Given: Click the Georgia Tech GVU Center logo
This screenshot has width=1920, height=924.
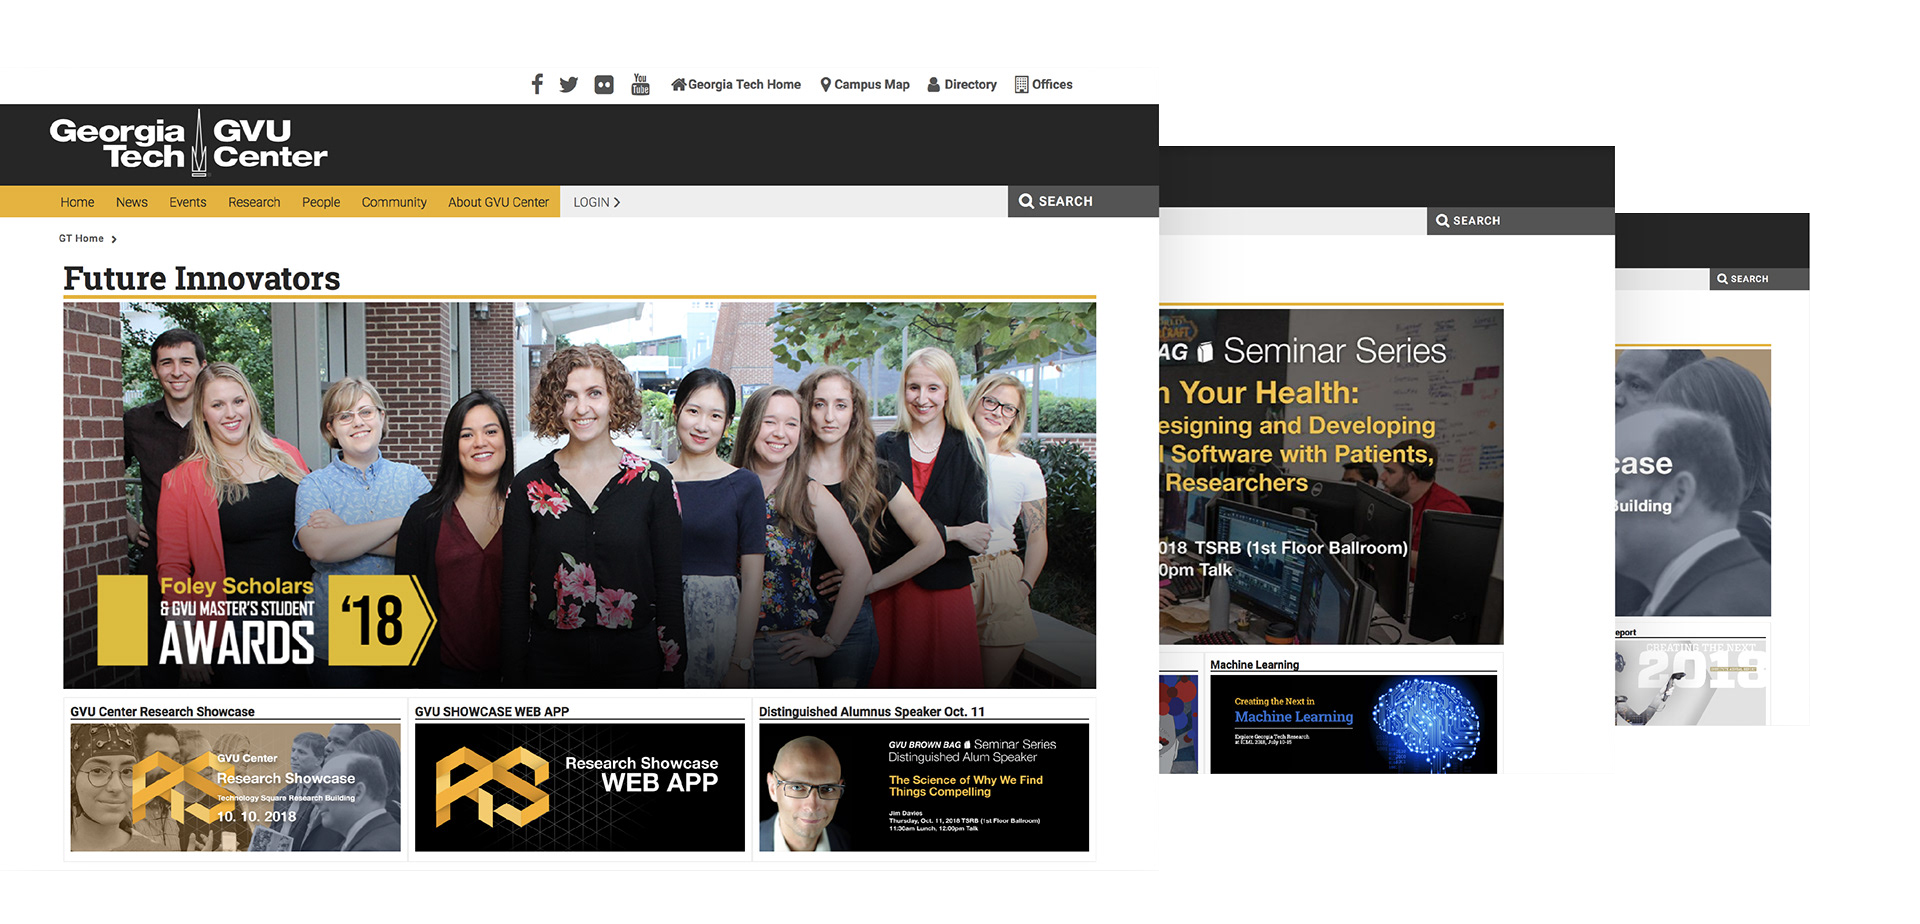Looking at the screenshot, I should 188,143.
